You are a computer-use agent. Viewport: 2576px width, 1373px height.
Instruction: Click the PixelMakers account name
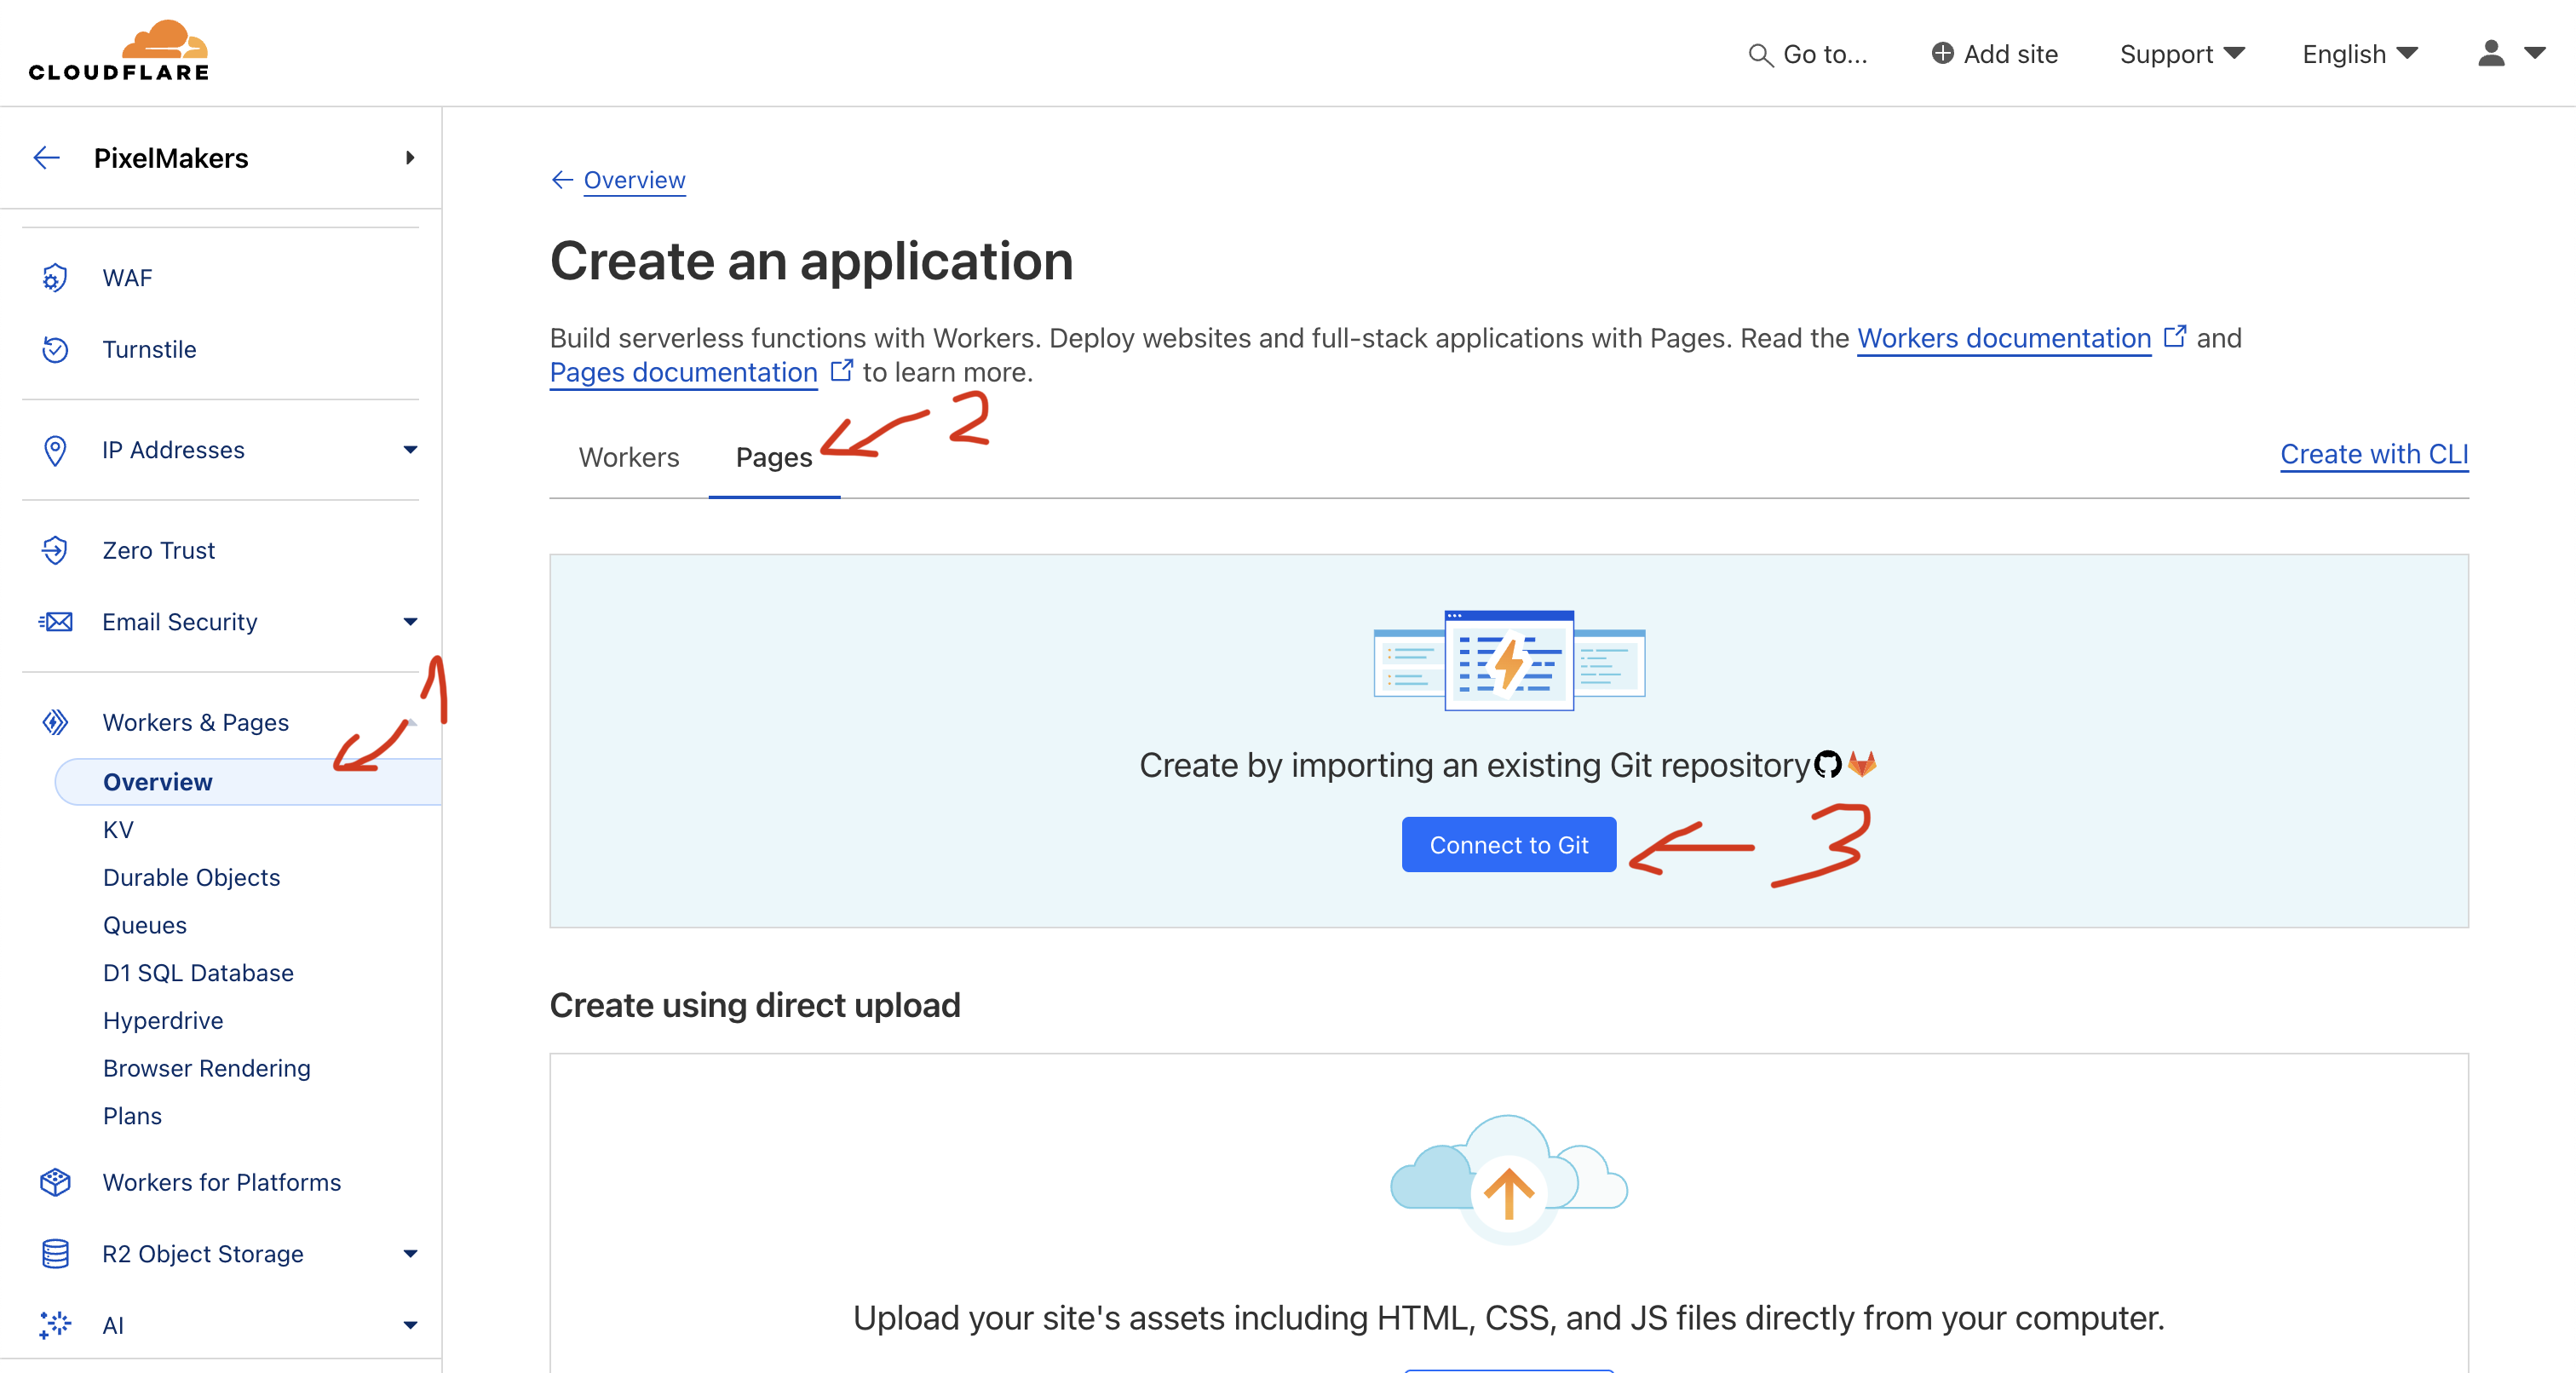click(x=171, y=158)
